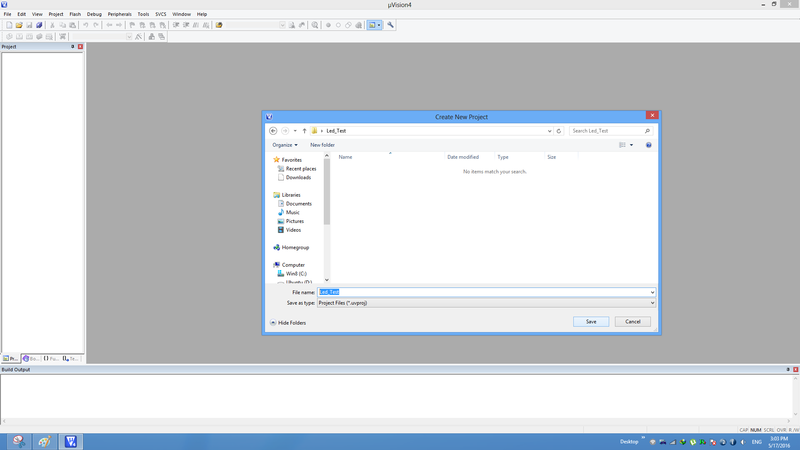Screen dimensions: 800x450
Task: Click the Window layout icon in toolbar
Action: click(372, 25)
